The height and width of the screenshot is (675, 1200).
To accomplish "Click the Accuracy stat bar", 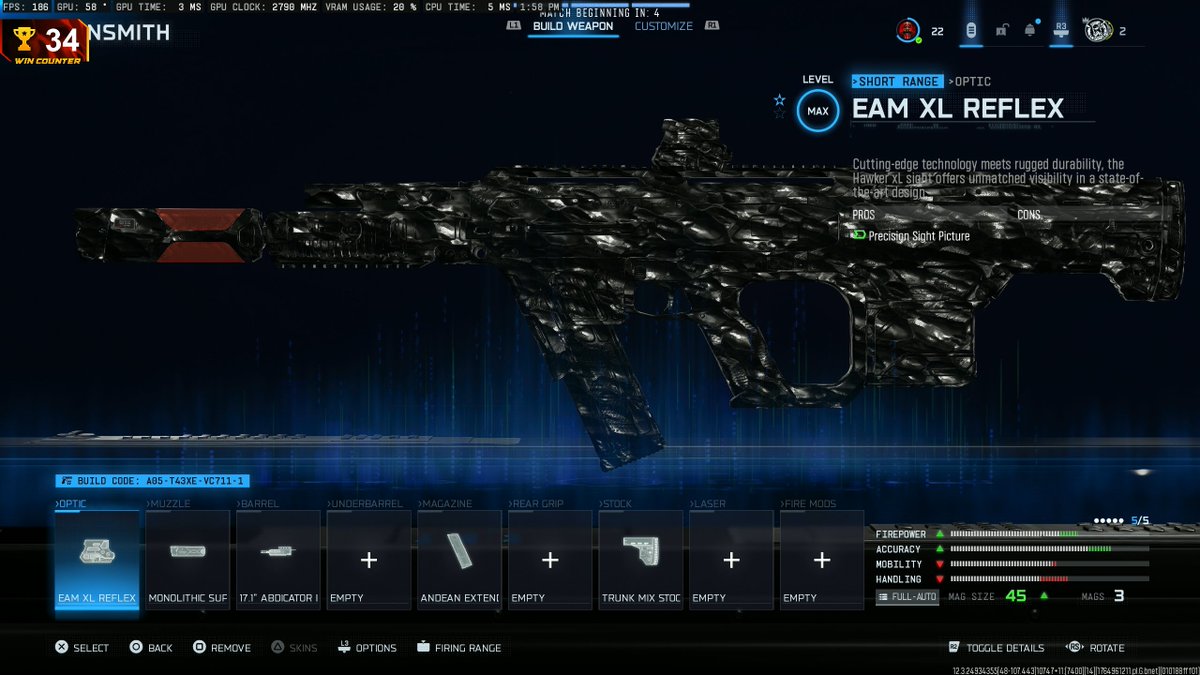I will (1049, 549).
